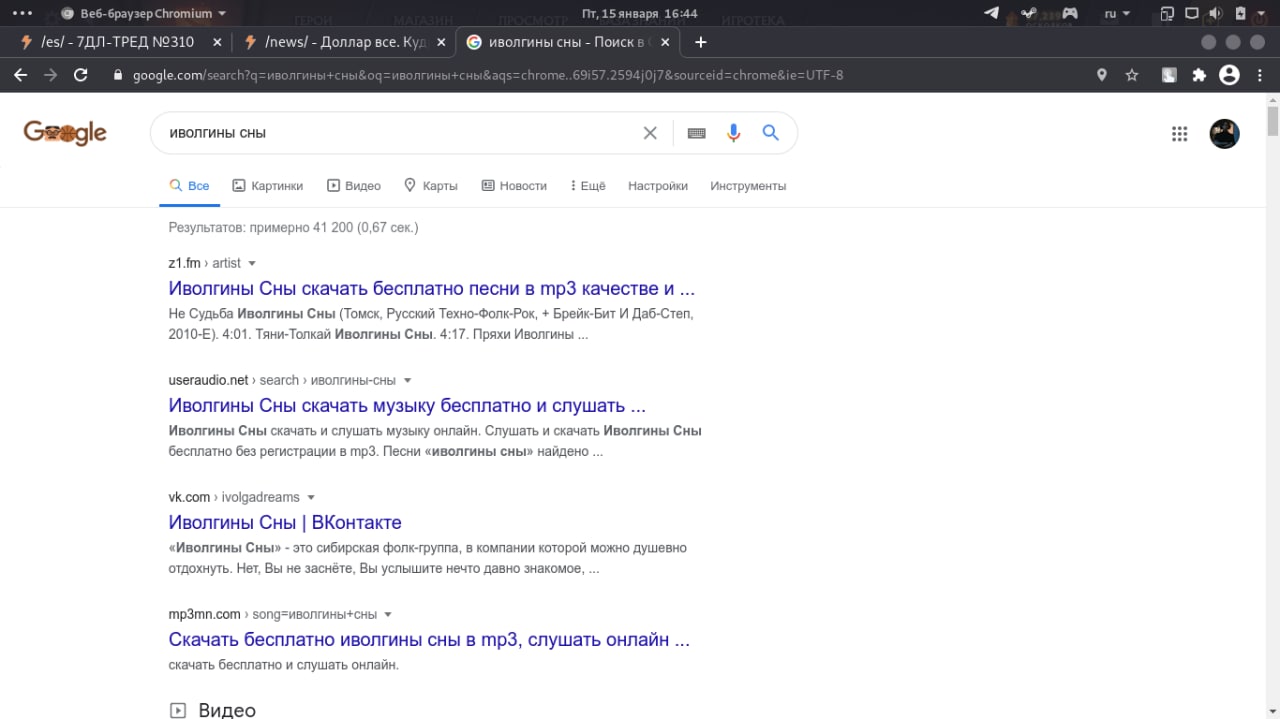The height and width of the screenshot is (719, 1280).
Task: Click into the Google search box
Action: (400, 133)
